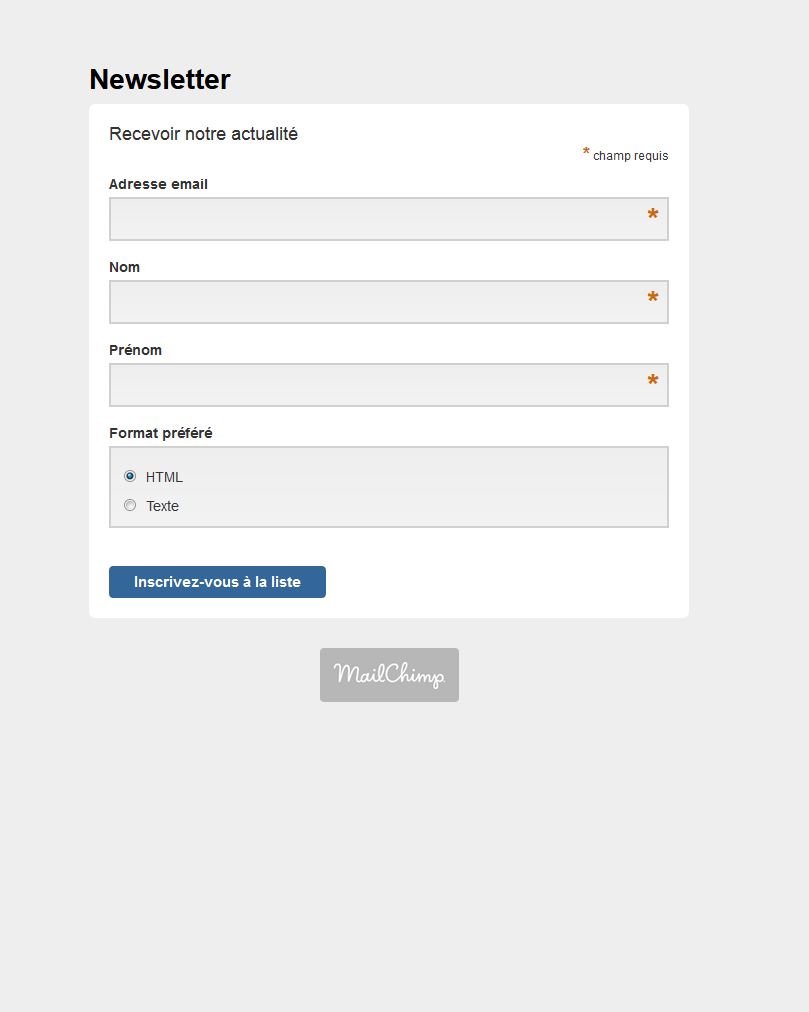809x1012 pixels.
Task: Click the Format préféré label
Action: coord(160,433)
